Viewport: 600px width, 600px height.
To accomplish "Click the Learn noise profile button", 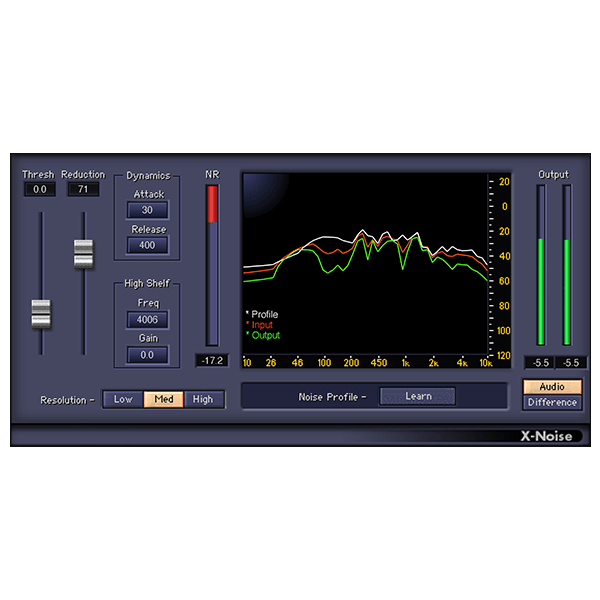I will 418,396.
